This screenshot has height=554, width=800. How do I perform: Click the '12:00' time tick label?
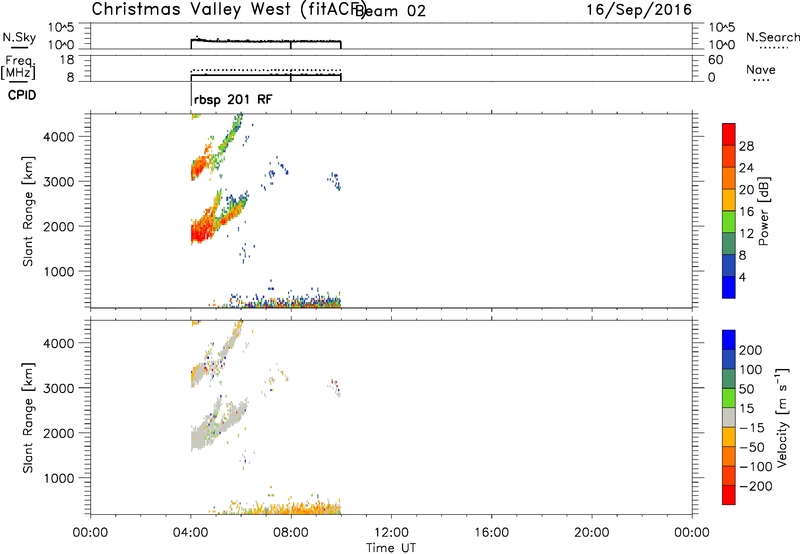pyautogui.click(x=391, y=533)
